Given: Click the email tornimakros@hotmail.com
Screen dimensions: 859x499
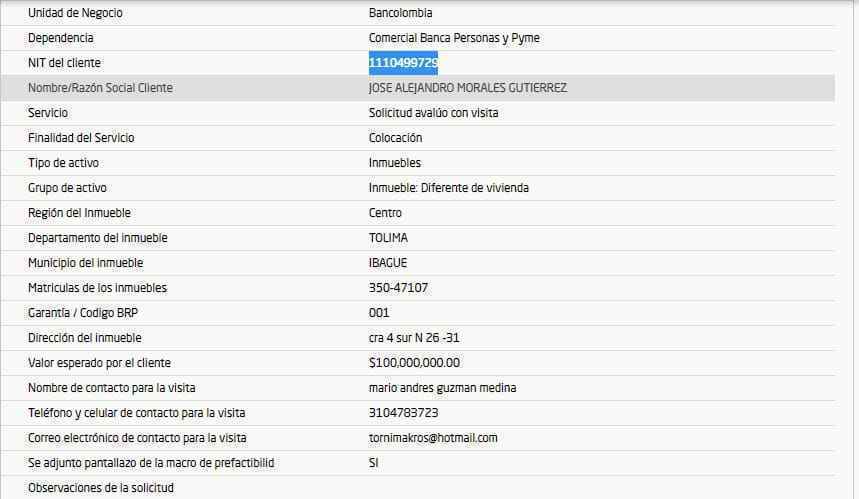Looking at the screenshot, I should coord(432,438).
